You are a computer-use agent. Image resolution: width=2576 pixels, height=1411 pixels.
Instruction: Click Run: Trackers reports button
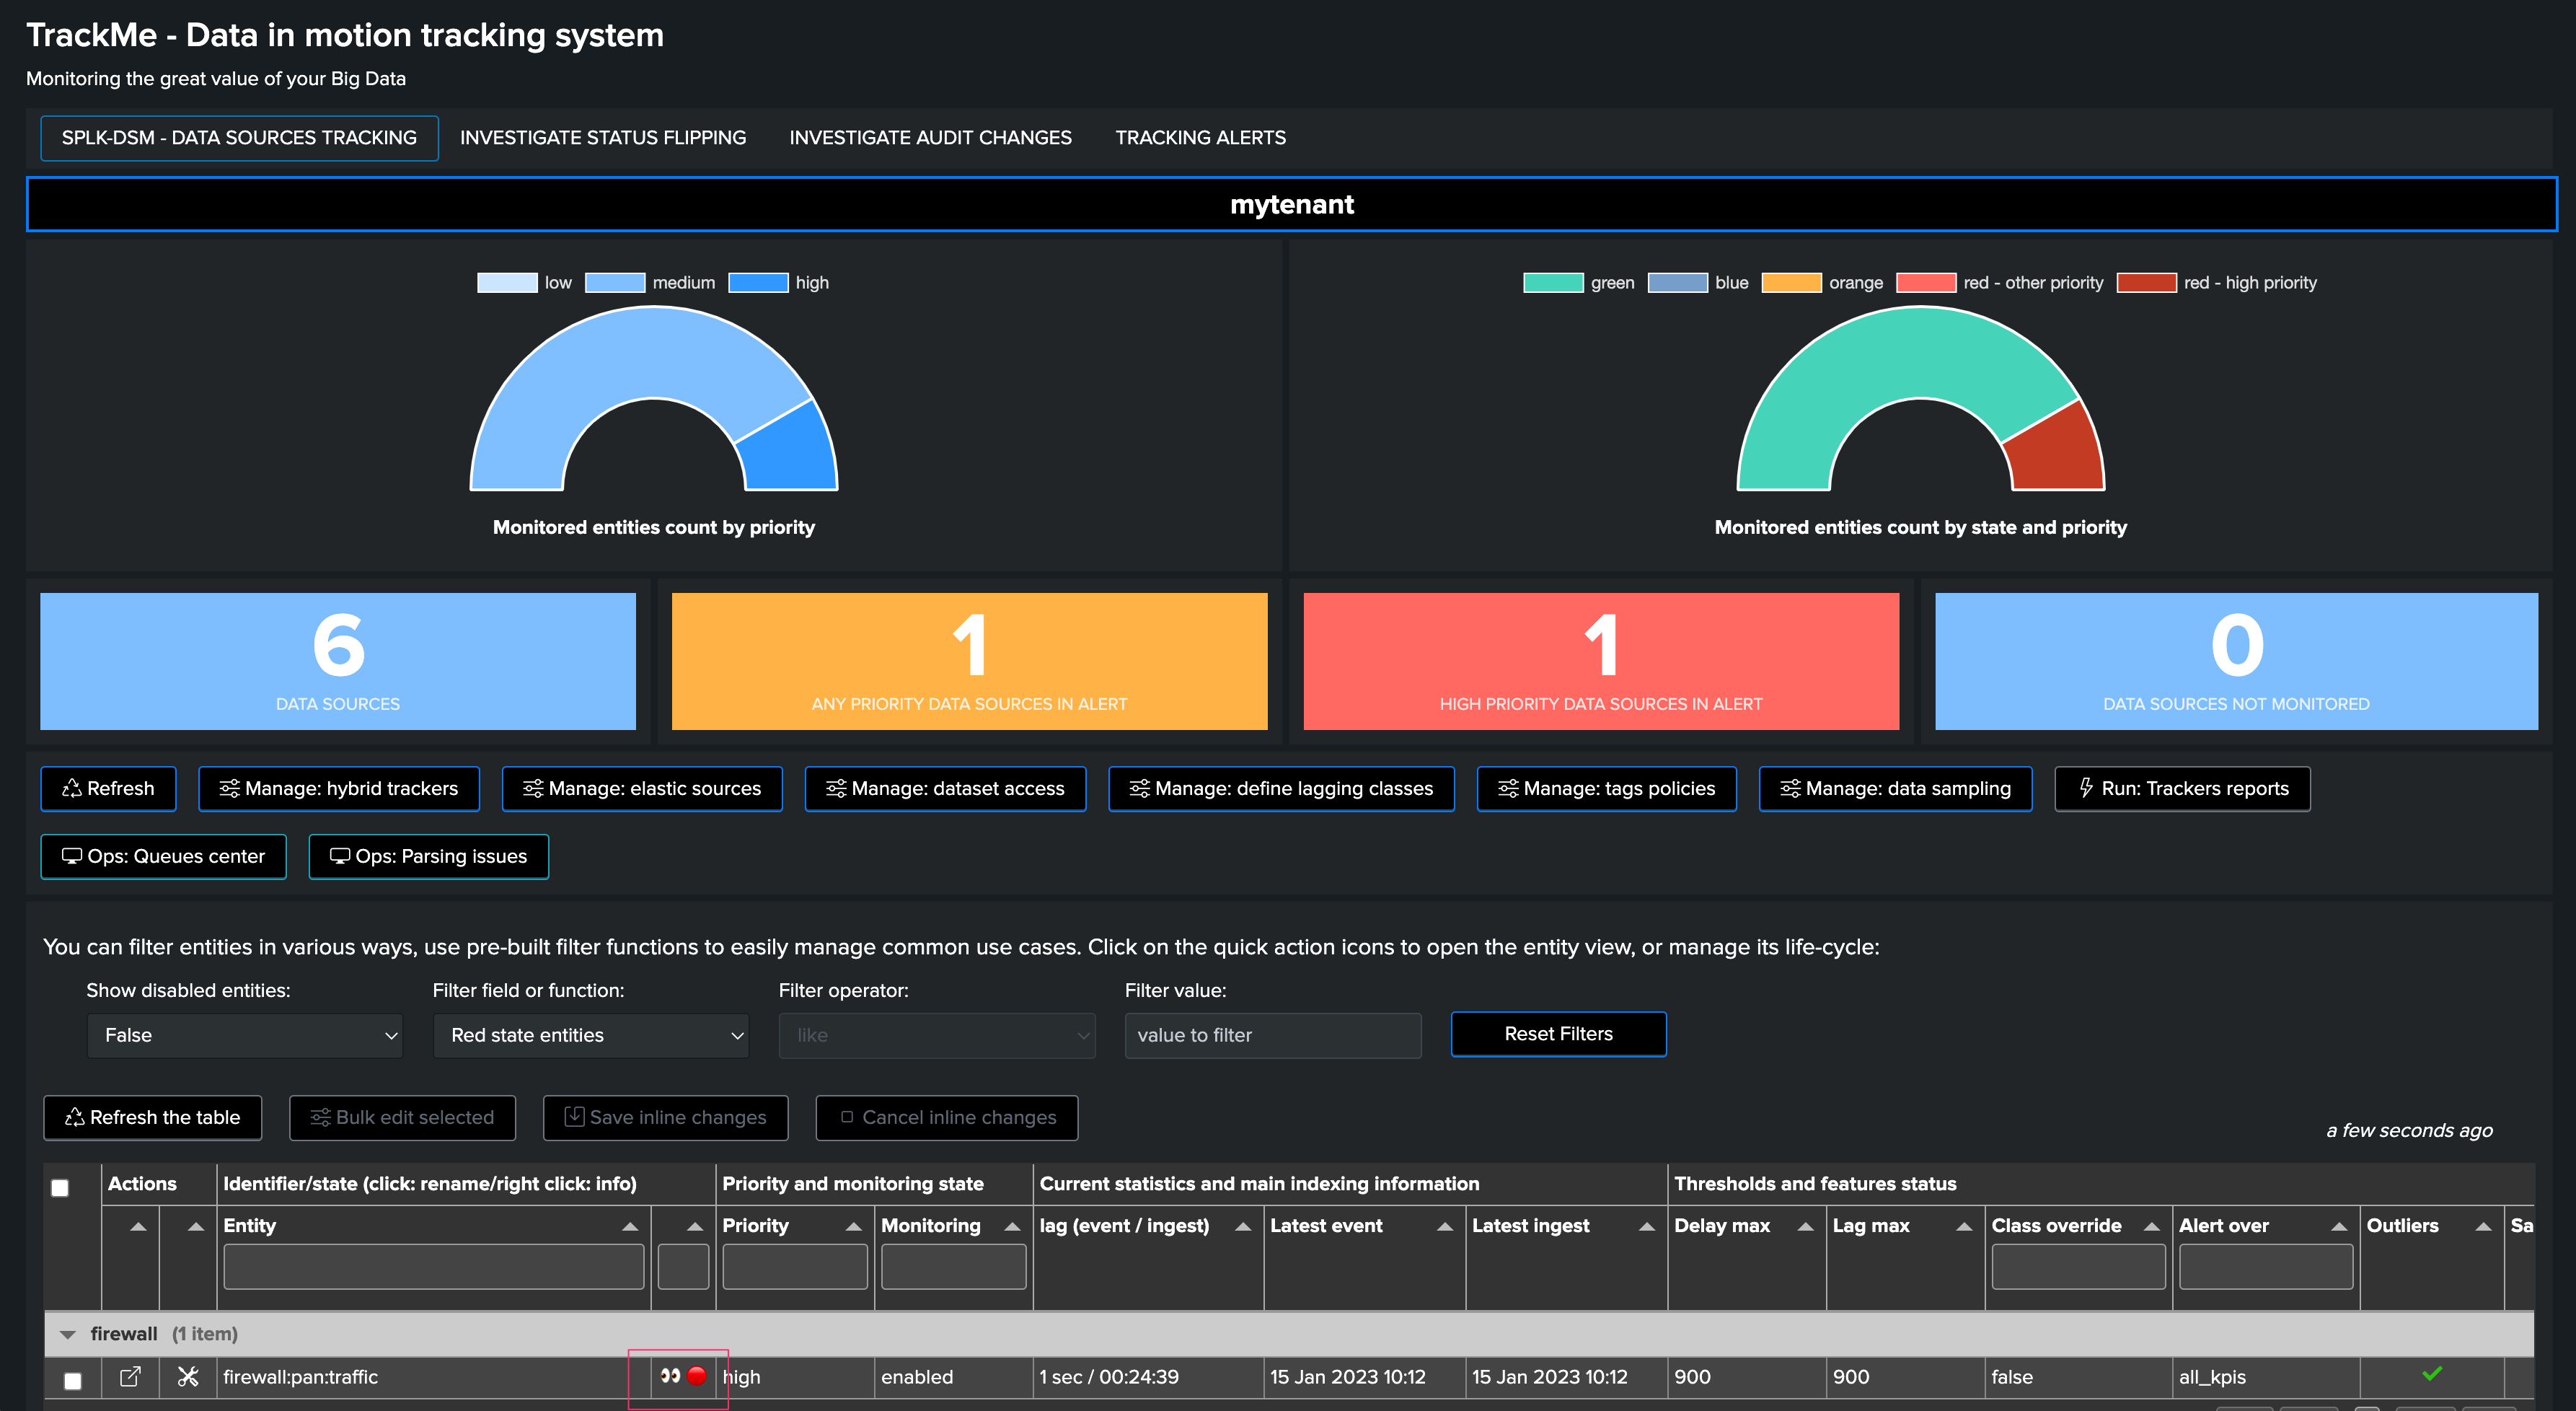[x=2182, y=788]
